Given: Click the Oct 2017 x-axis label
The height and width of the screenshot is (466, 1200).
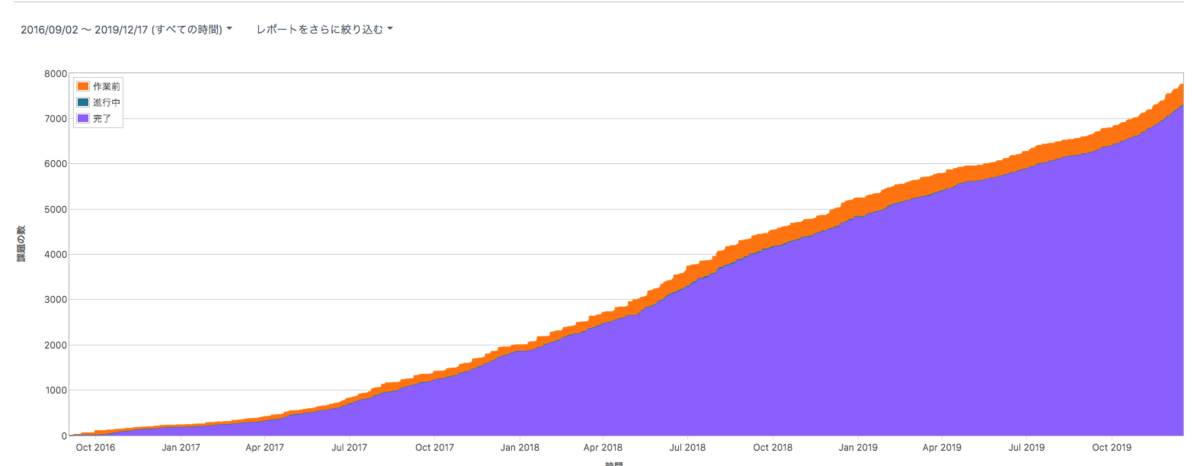Looking at the screenshot, I should (x=436, y=448).
